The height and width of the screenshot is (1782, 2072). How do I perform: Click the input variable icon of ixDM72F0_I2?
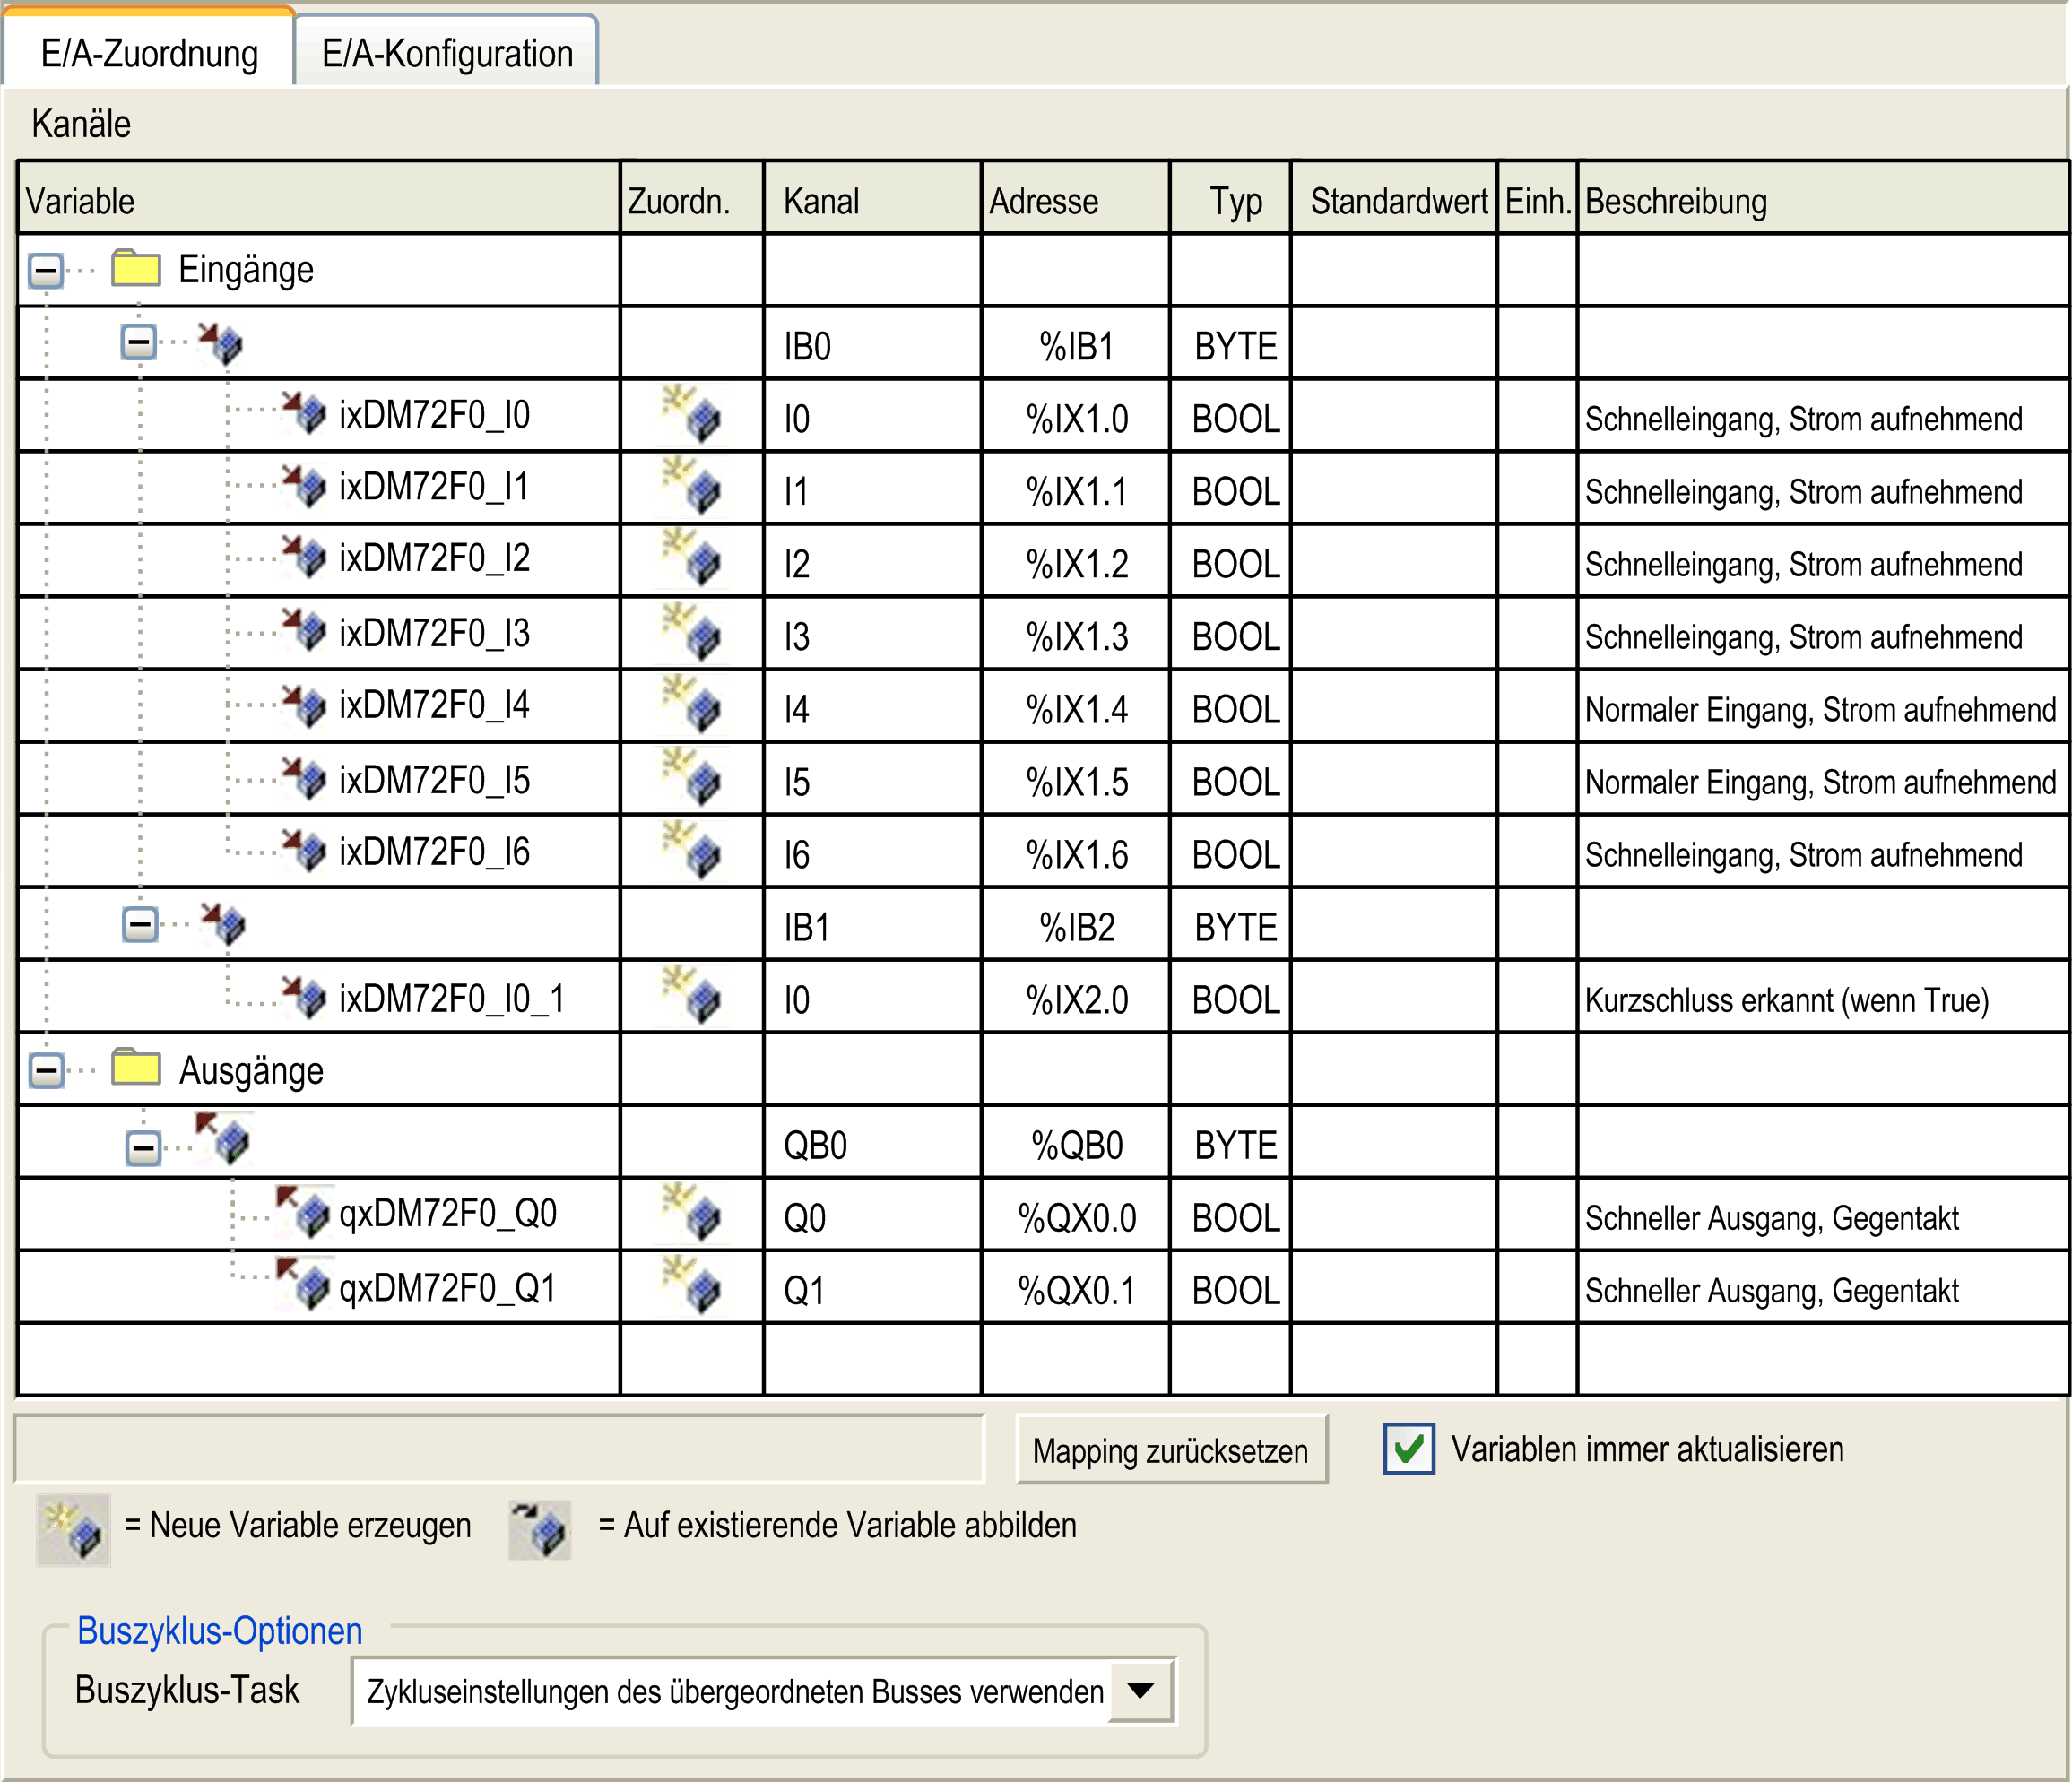[303, 556]
